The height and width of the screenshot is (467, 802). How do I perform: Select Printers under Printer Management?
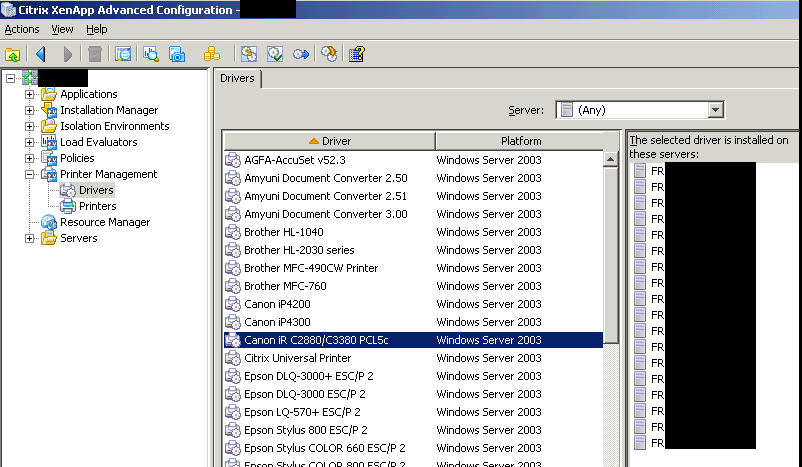click(98, 206)
